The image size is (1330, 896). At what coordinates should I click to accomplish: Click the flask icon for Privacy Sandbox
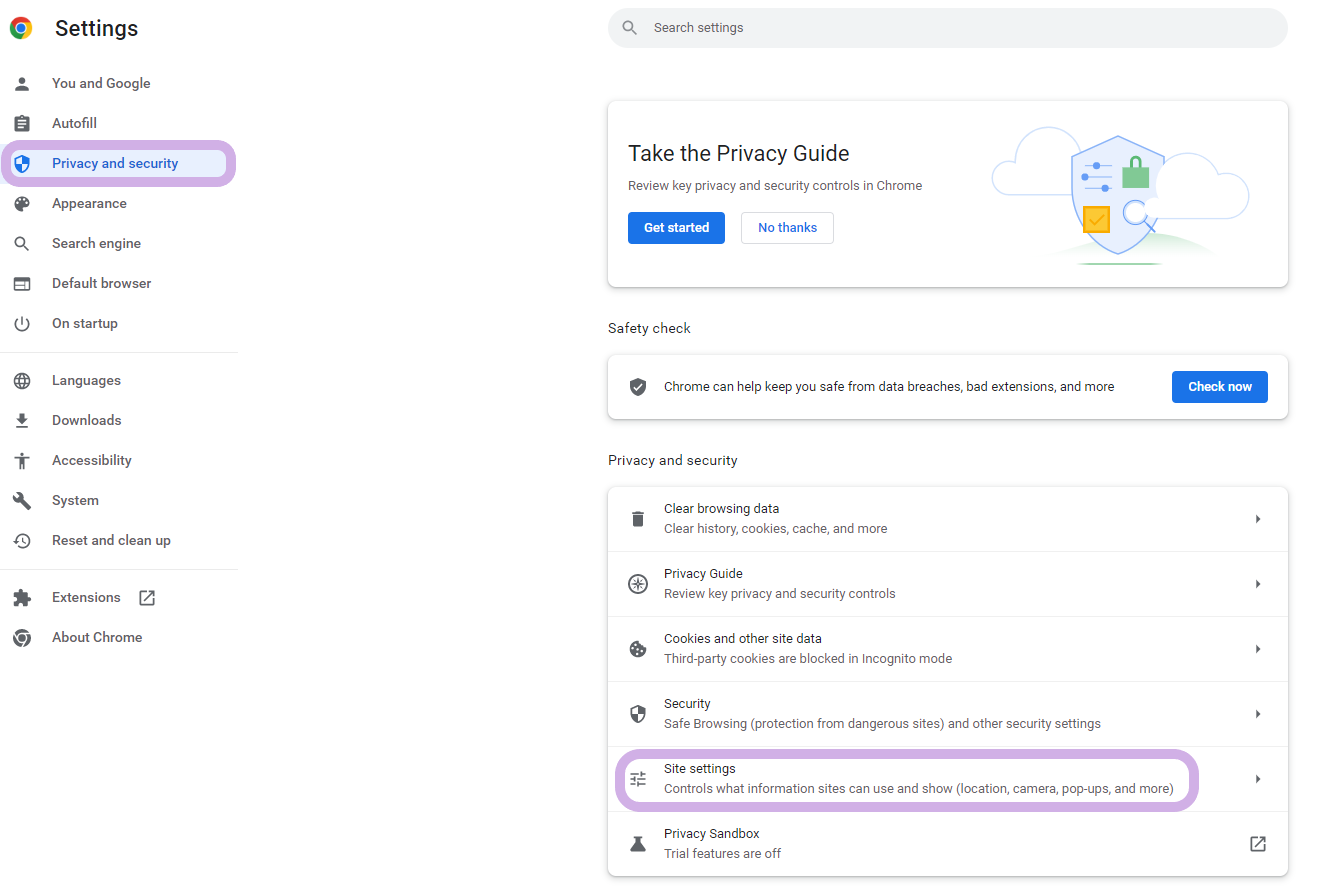tap(638, 844)
